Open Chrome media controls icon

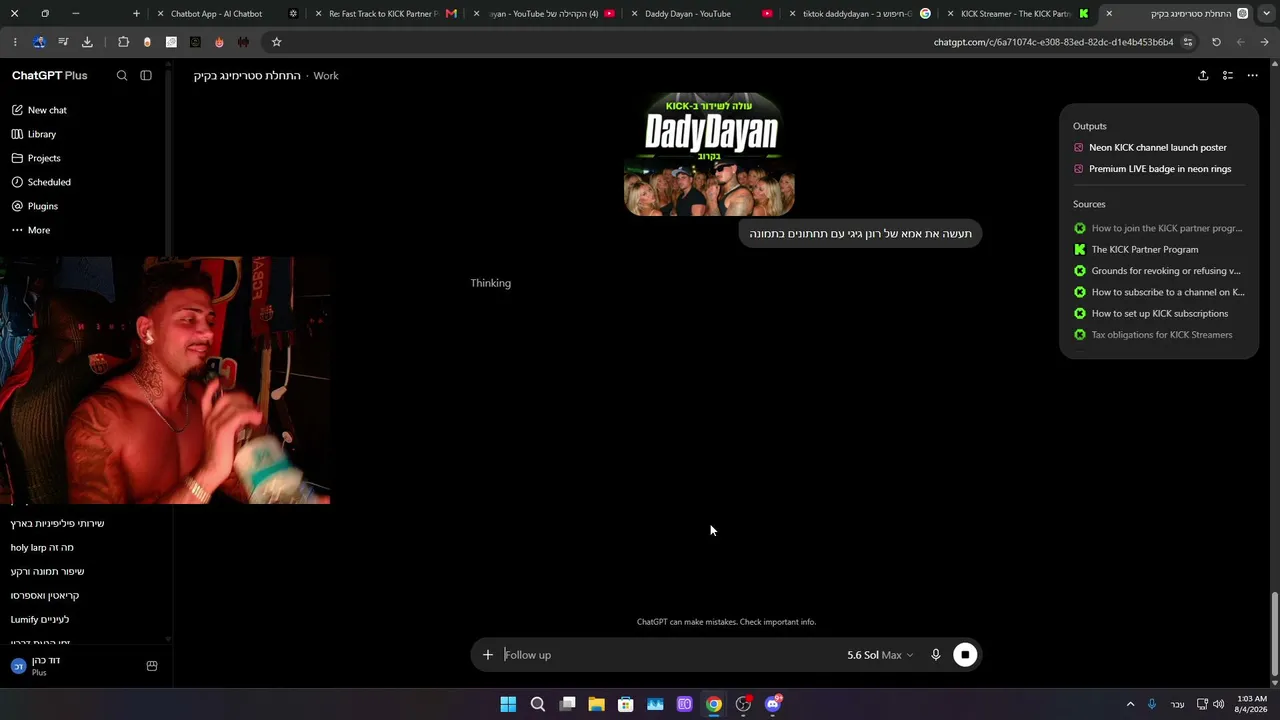click(x=63, y=42)
